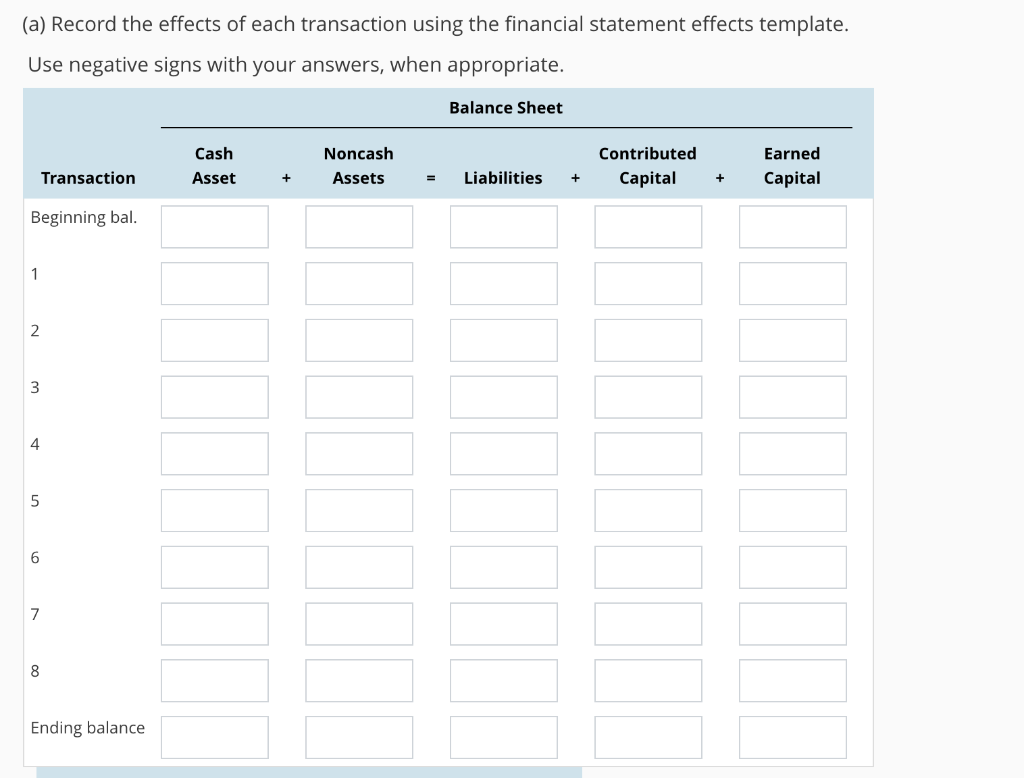This screenshot has height=778, width=1024.
Task: Click the horizontal scrollbar below the table
Action: pos(300,772)
